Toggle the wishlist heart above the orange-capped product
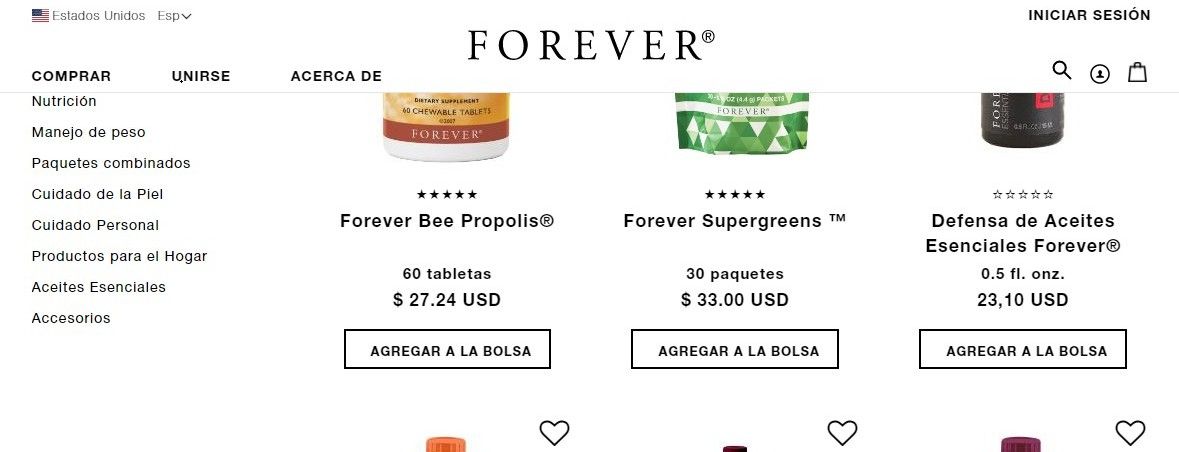This screenshot has width=1179, height=452. coord(554,432)
